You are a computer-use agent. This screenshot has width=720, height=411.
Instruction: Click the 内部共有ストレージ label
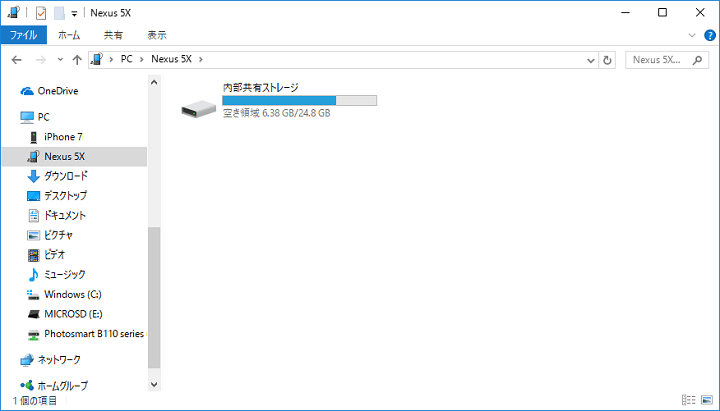[x=260, y=87]
